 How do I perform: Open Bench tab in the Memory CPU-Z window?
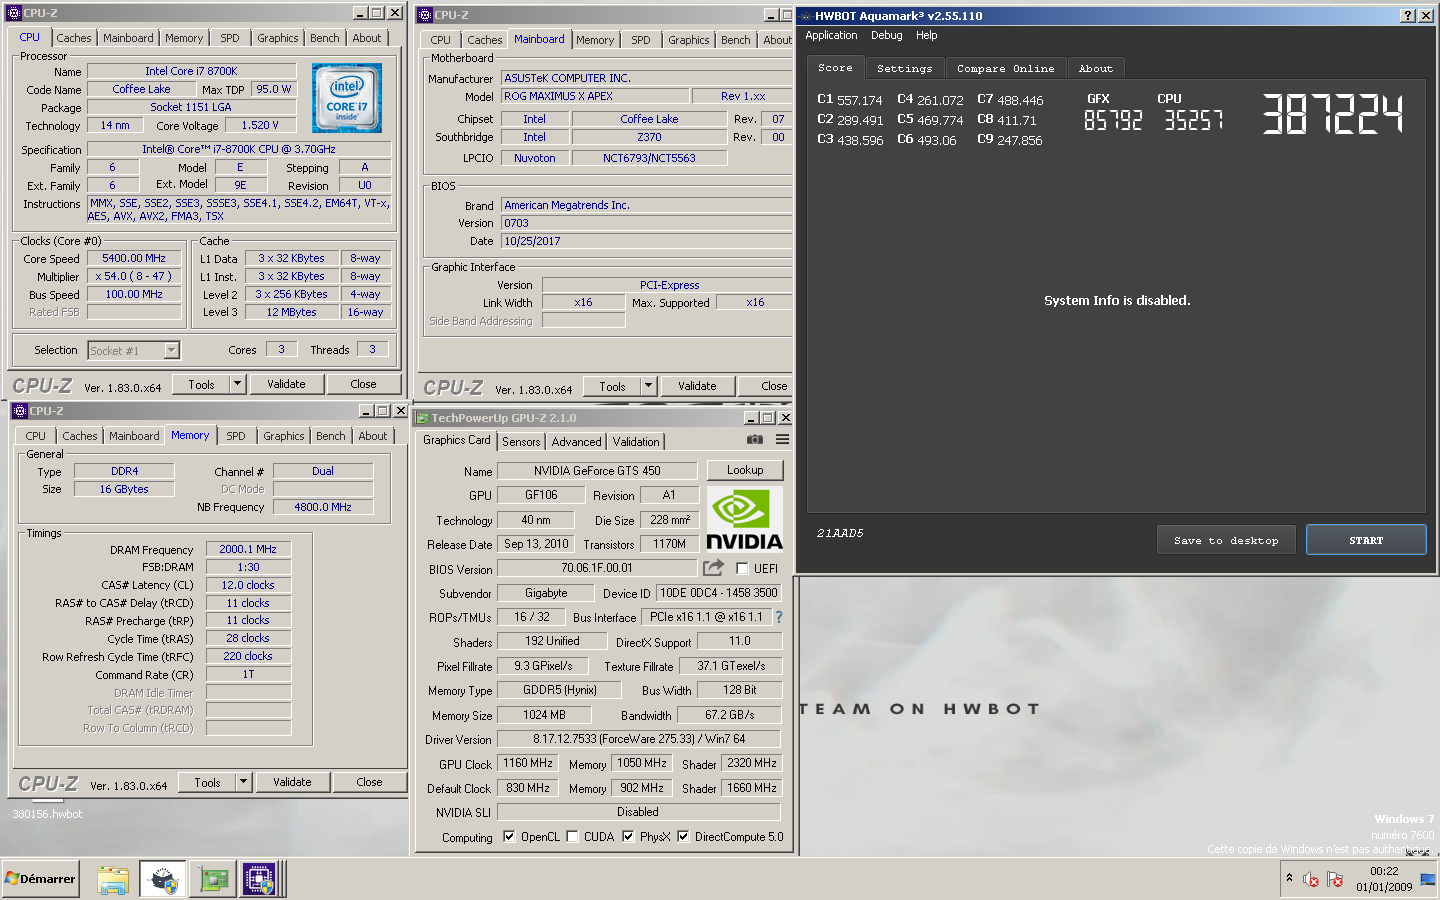pyautogui.click(x=331, y=436)
